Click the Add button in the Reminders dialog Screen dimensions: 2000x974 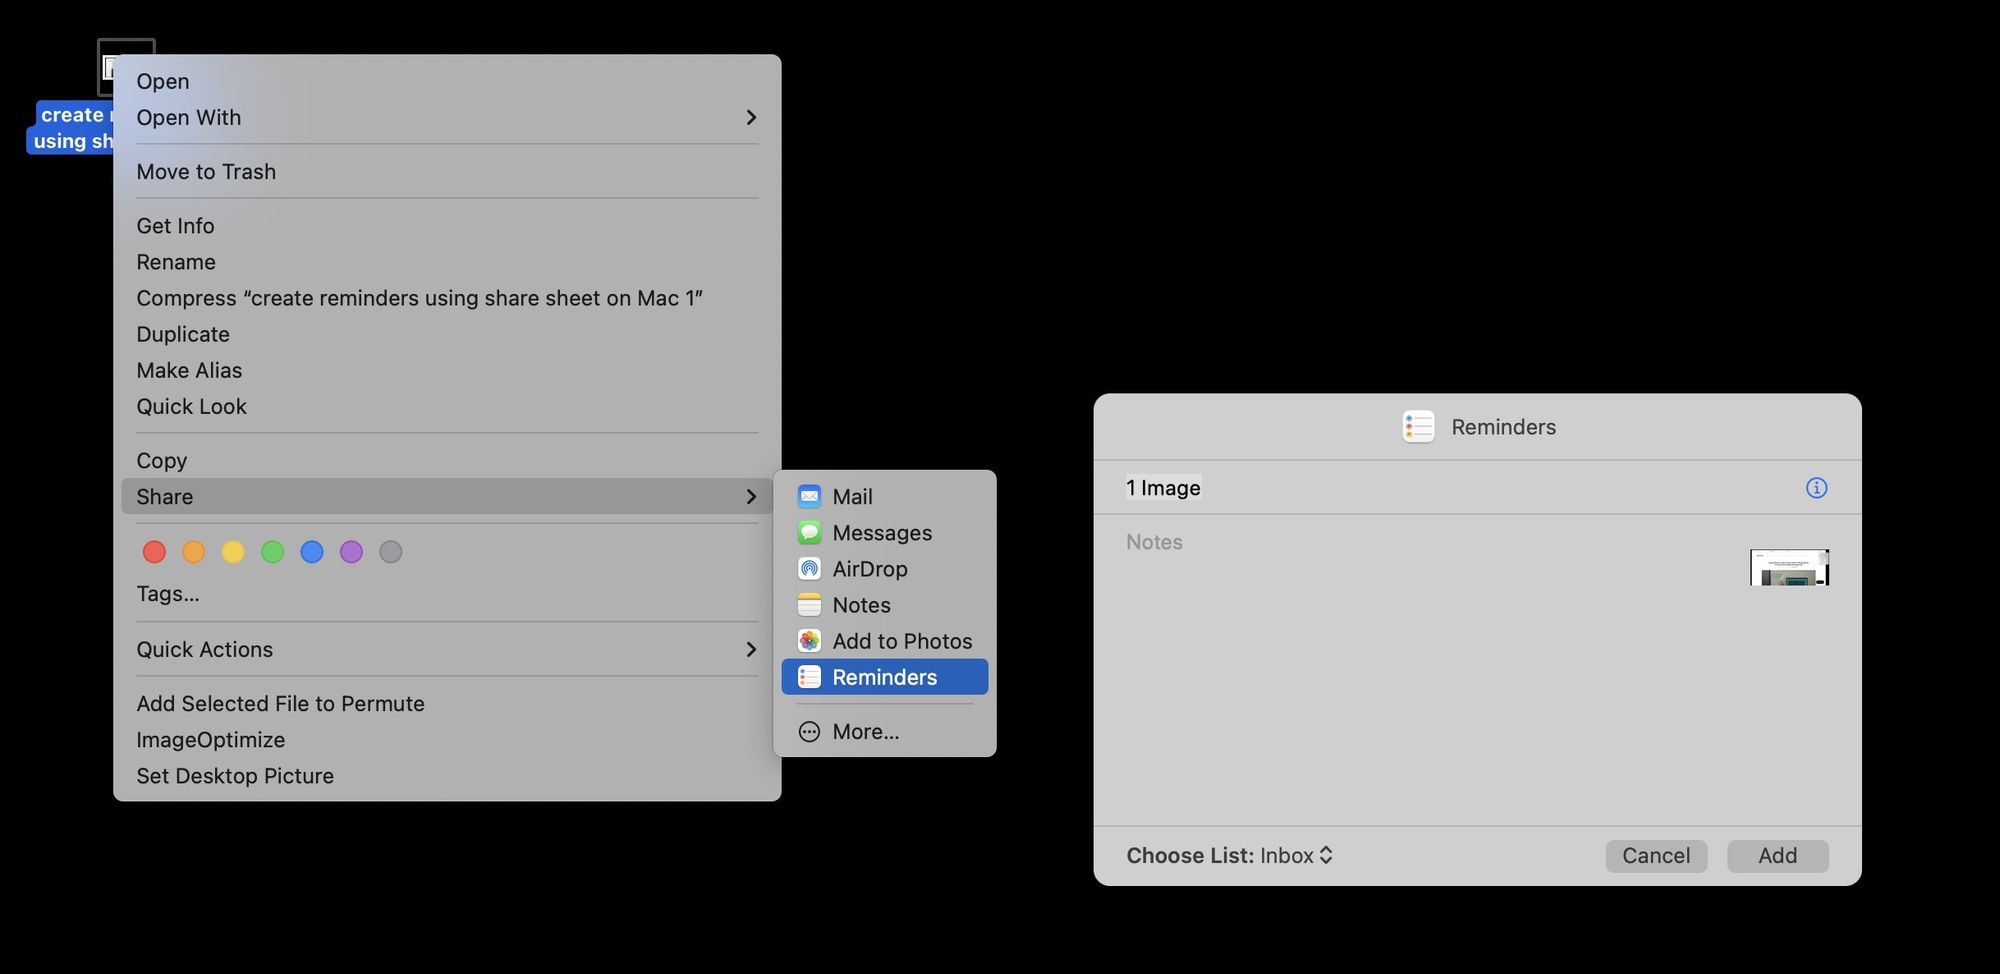(x=1777, y=855)
